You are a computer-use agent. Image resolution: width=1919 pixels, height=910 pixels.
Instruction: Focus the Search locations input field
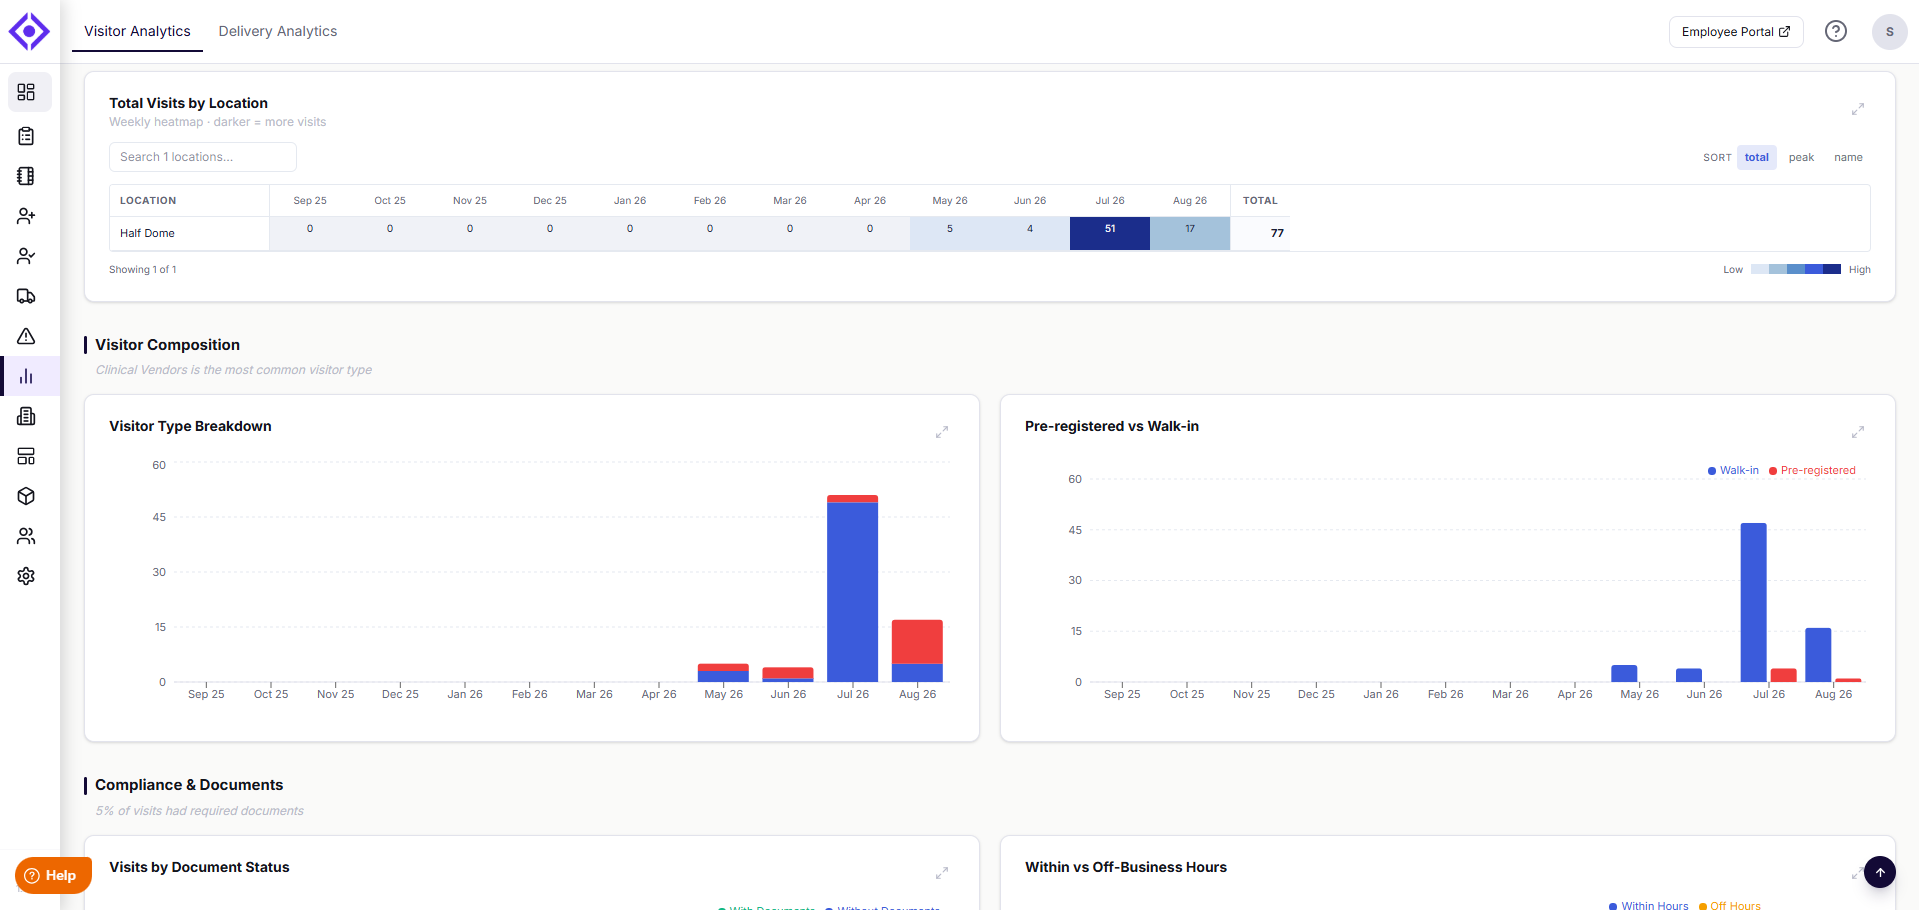(x=203, y=157)
